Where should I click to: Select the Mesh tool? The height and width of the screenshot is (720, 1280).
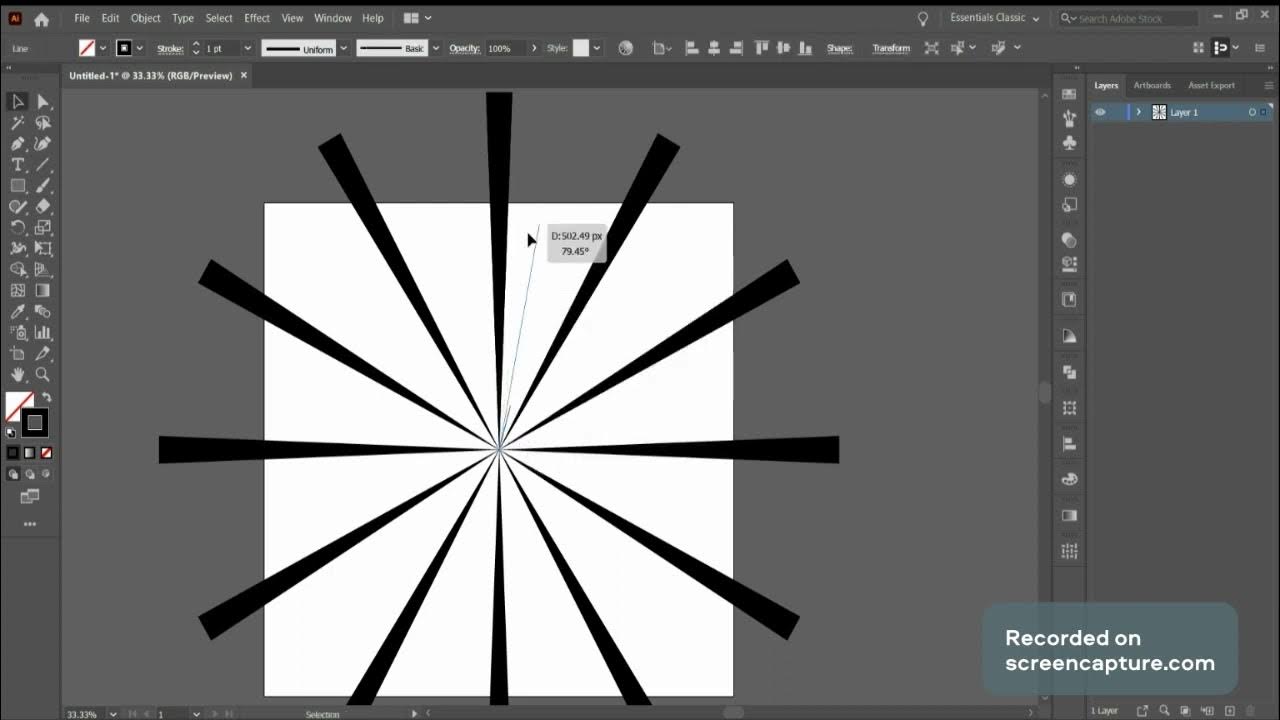point(17,291)
